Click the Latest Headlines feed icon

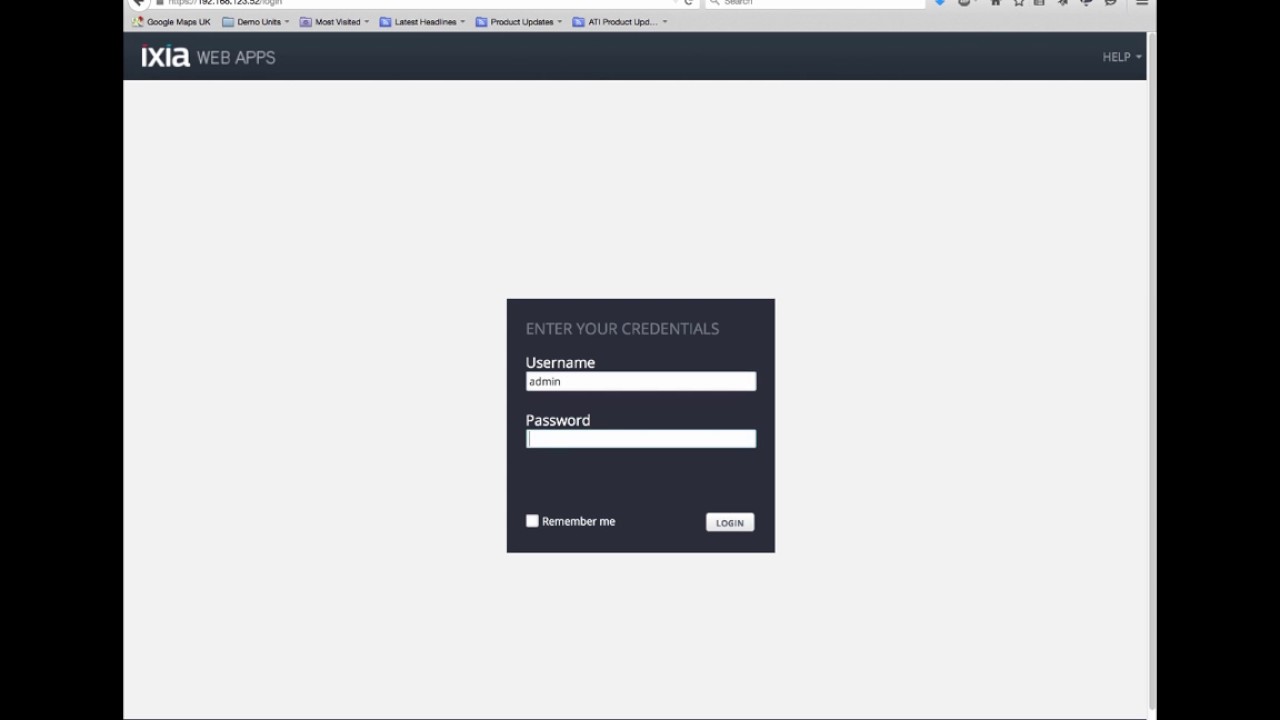pos(385,22)
